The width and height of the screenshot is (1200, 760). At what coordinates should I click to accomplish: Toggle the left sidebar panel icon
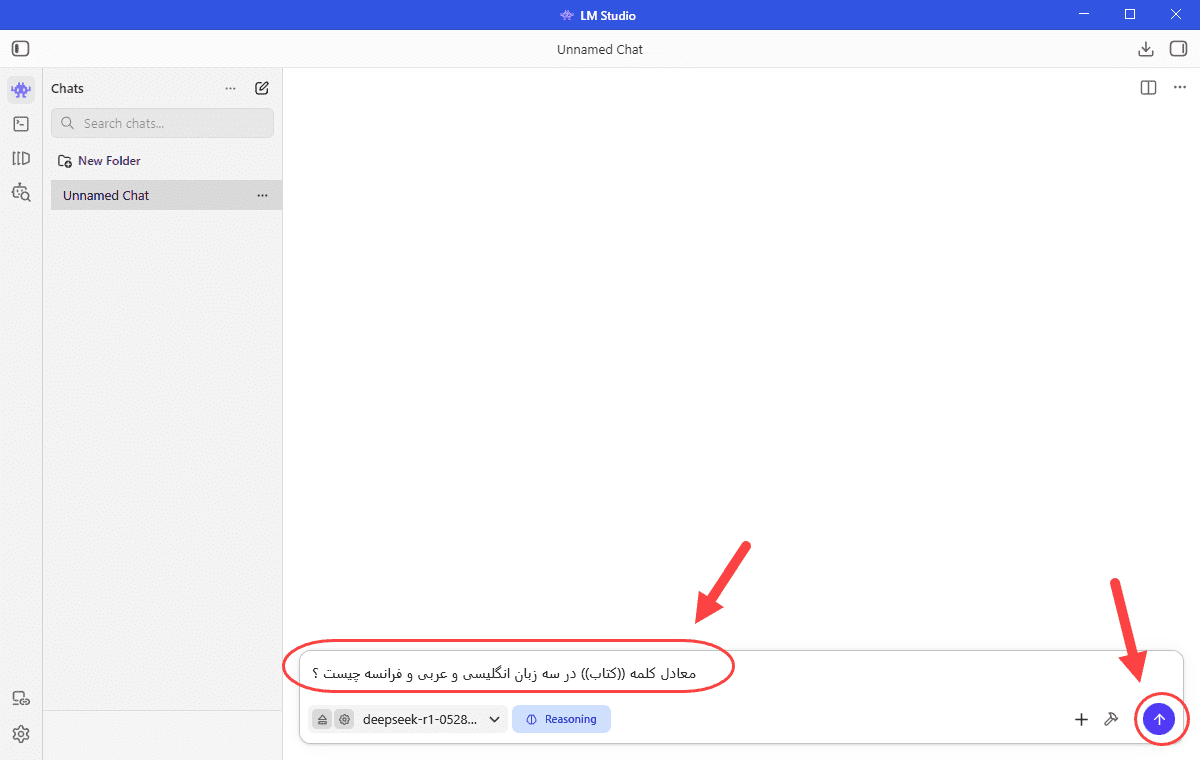pos(21,48)
